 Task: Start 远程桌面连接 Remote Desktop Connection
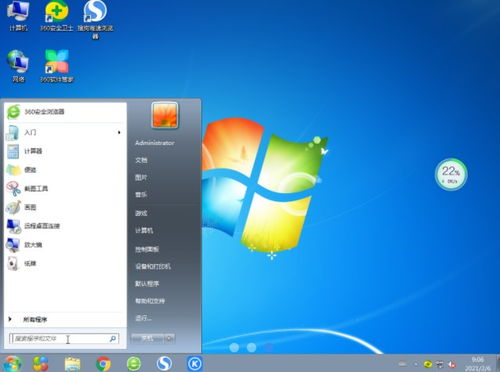(x=65, y=226)
